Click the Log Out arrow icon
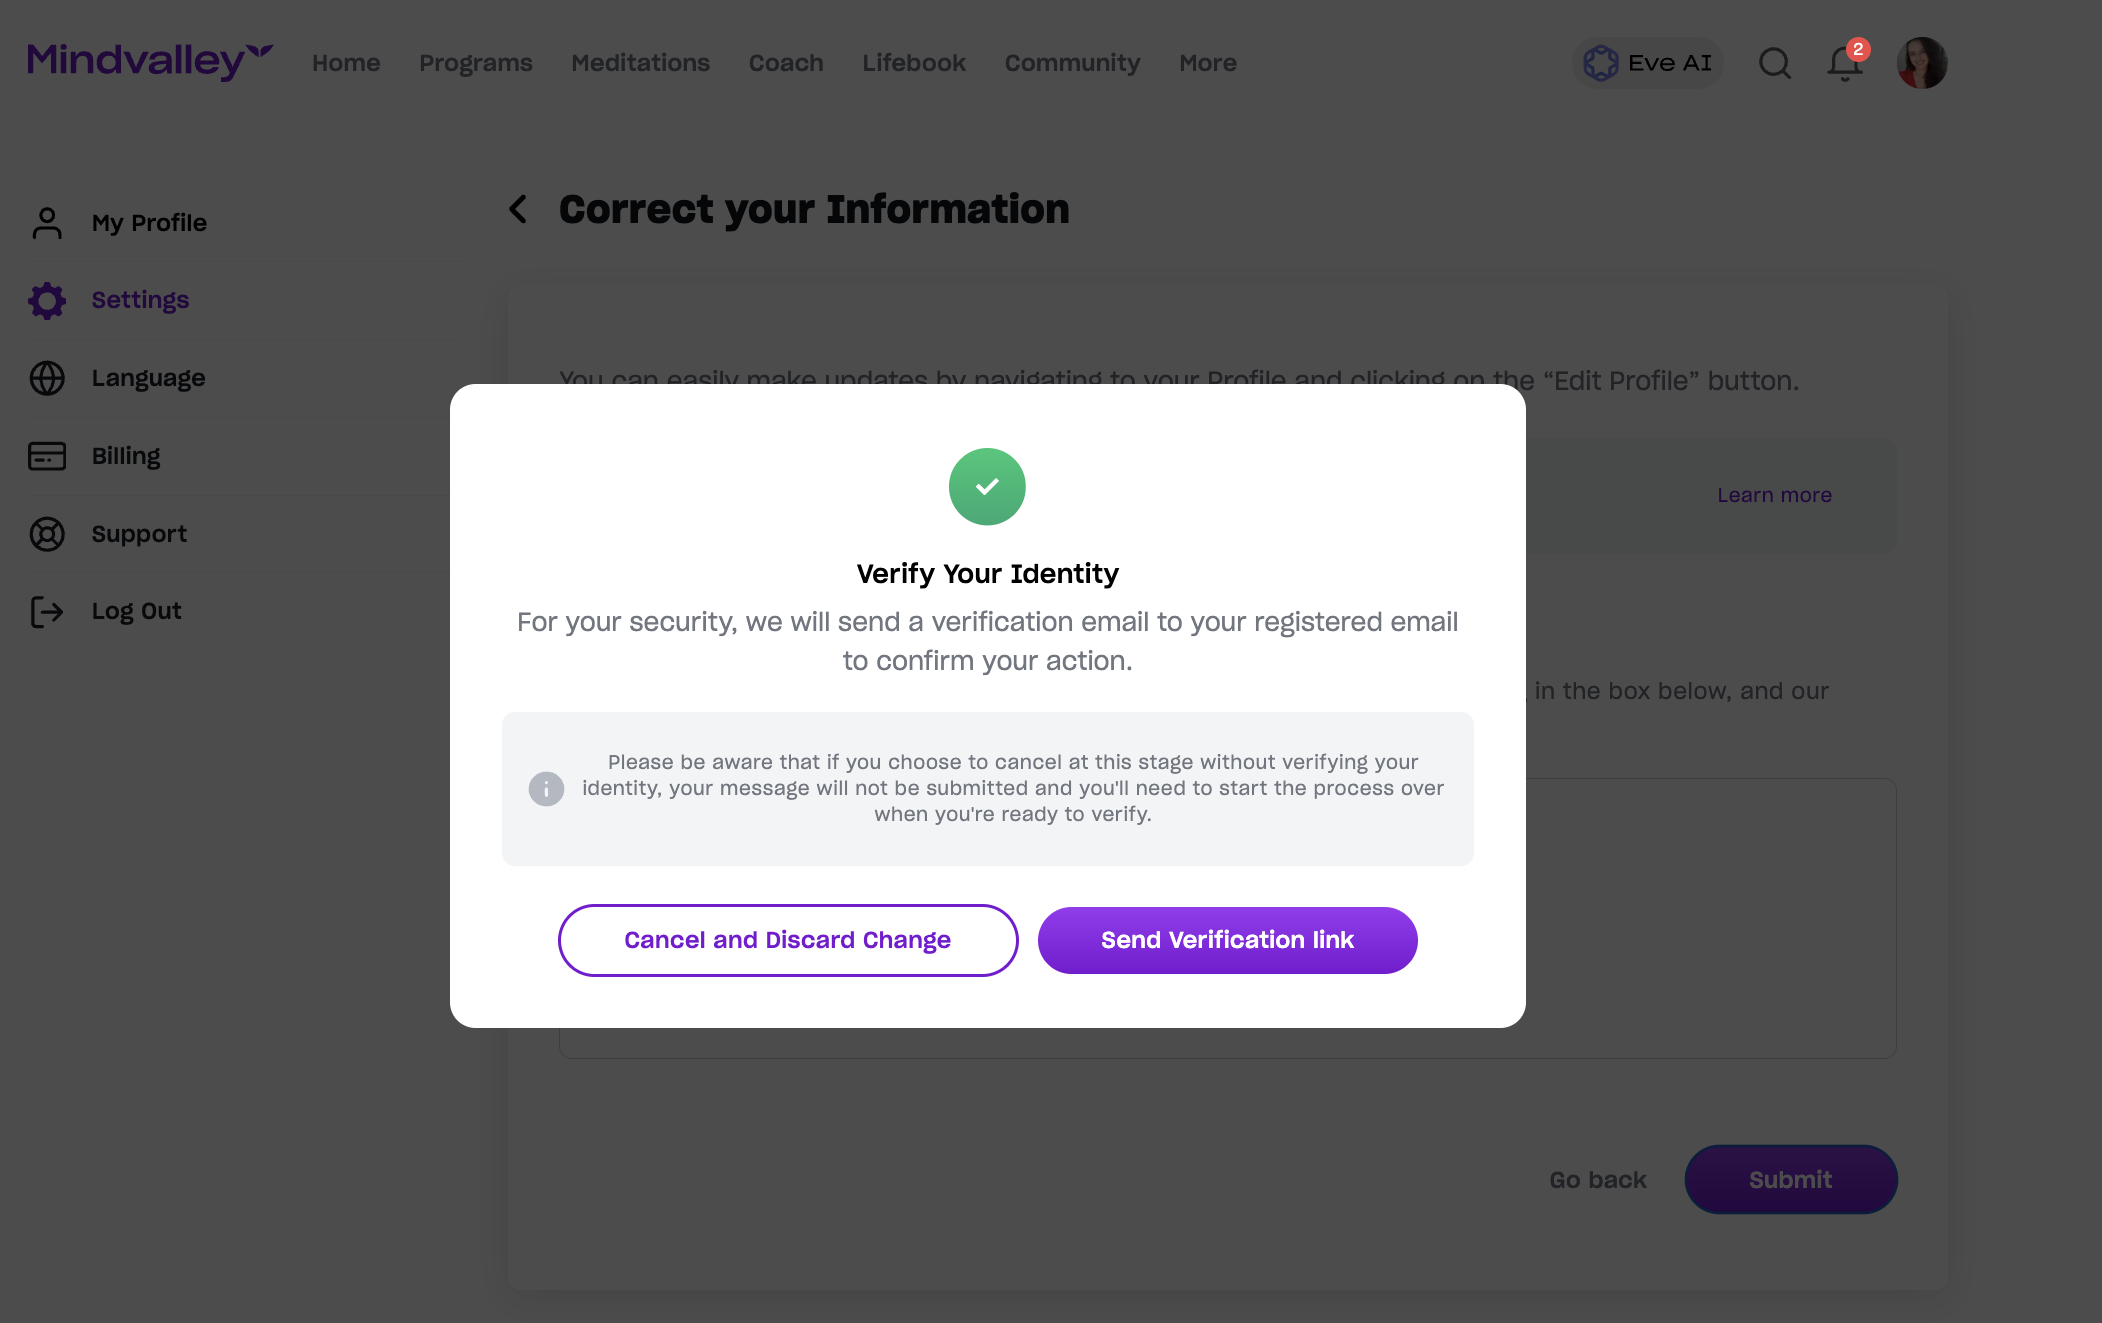 [x=47, y=611]
